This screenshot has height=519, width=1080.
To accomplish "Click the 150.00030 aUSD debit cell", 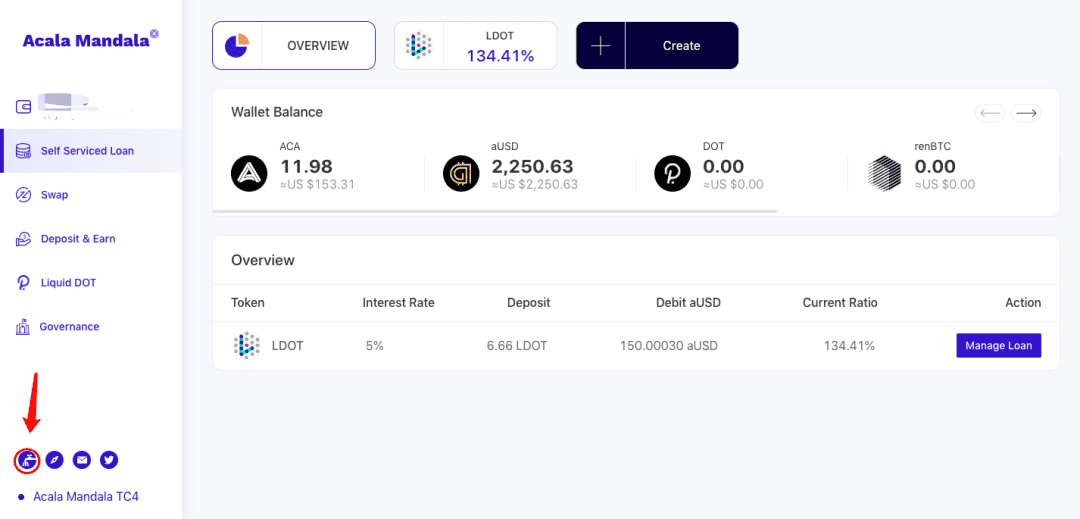I will point(669,346).
